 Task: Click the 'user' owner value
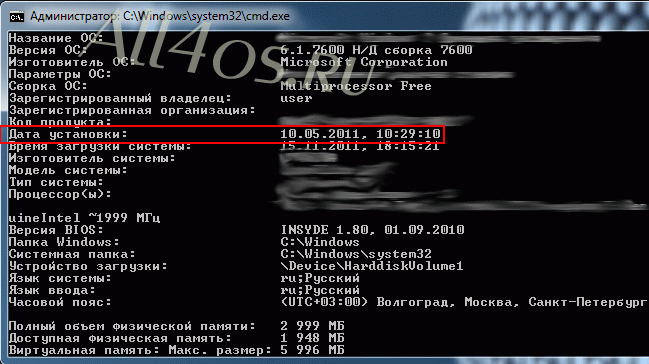point(296,98)
